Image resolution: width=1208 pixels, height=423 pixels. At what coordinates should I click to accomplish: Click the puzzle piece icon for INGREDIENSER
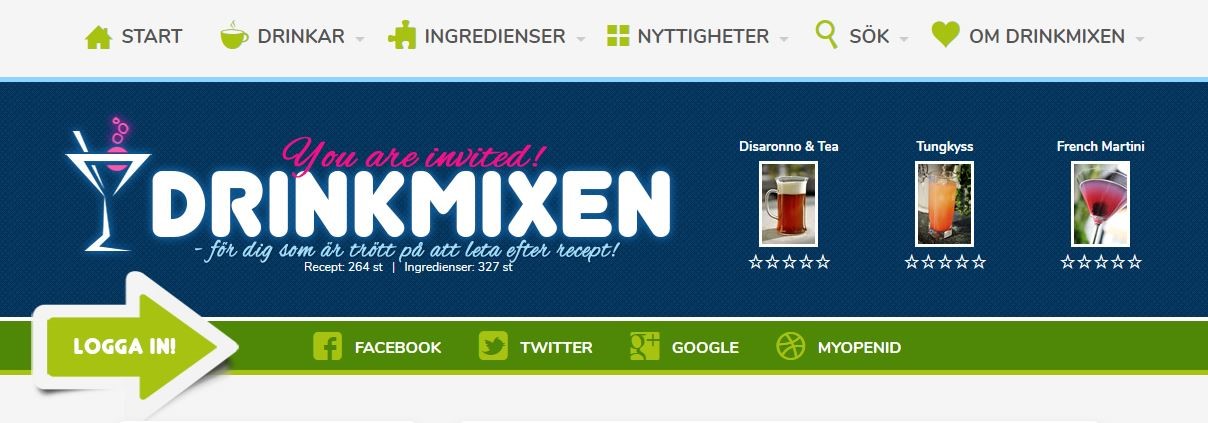(402, 36)
